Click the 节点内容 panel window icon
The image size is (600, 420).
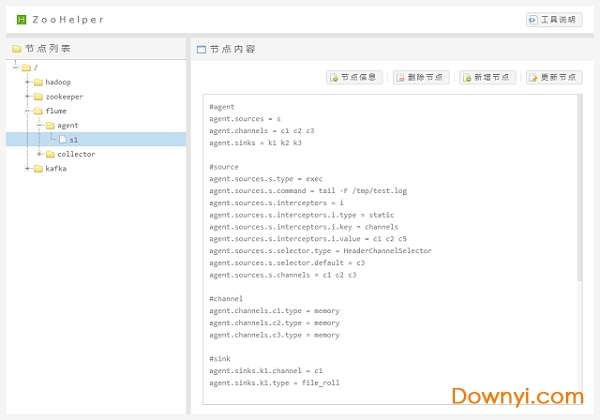coord(201,49)
